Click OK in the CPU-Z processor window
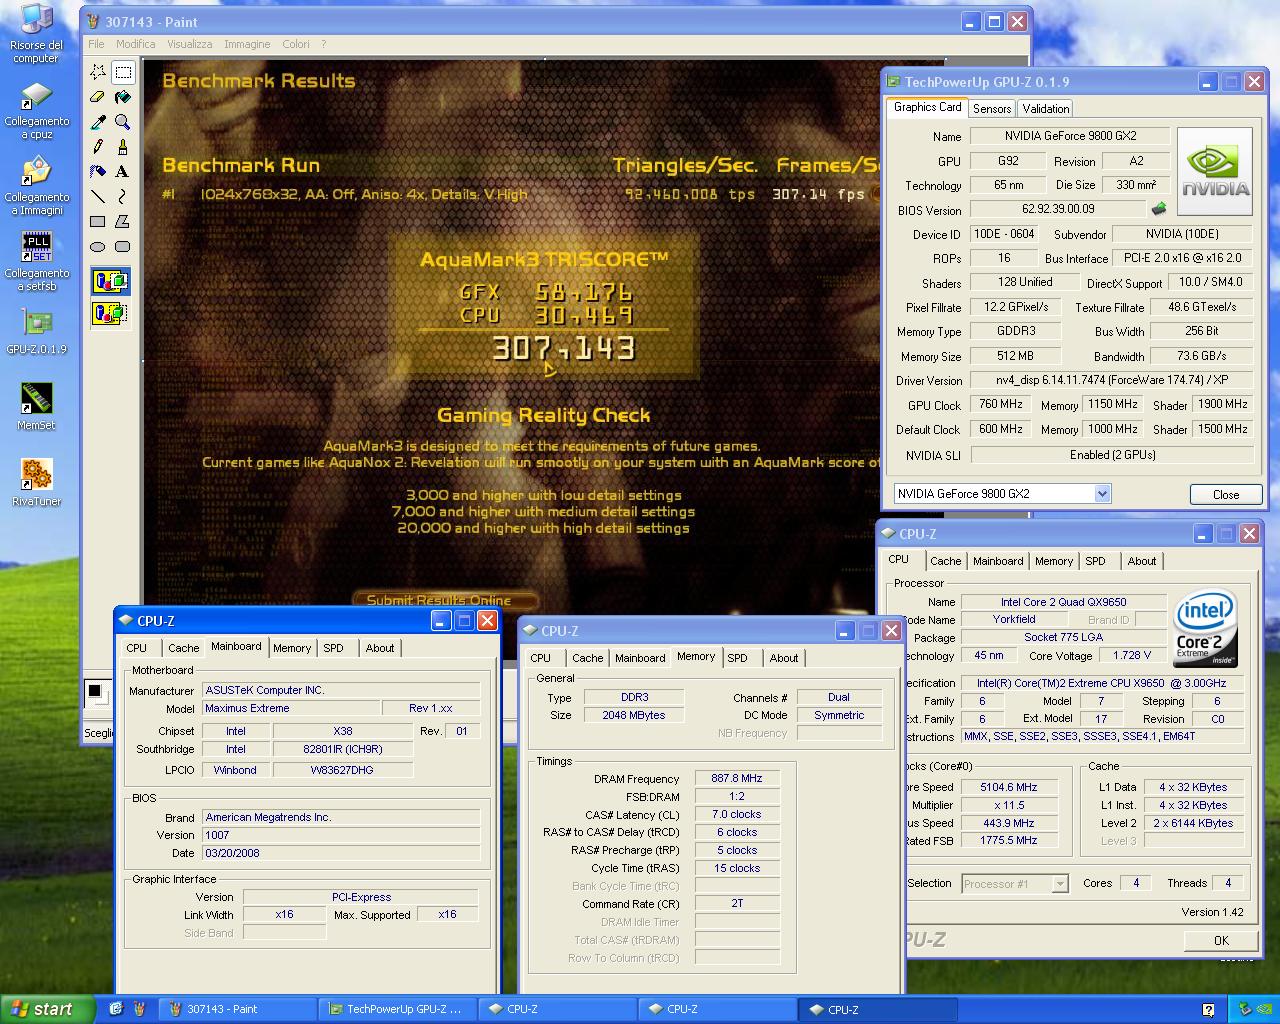The image size is (1280, 1024). pos(1221,940)
